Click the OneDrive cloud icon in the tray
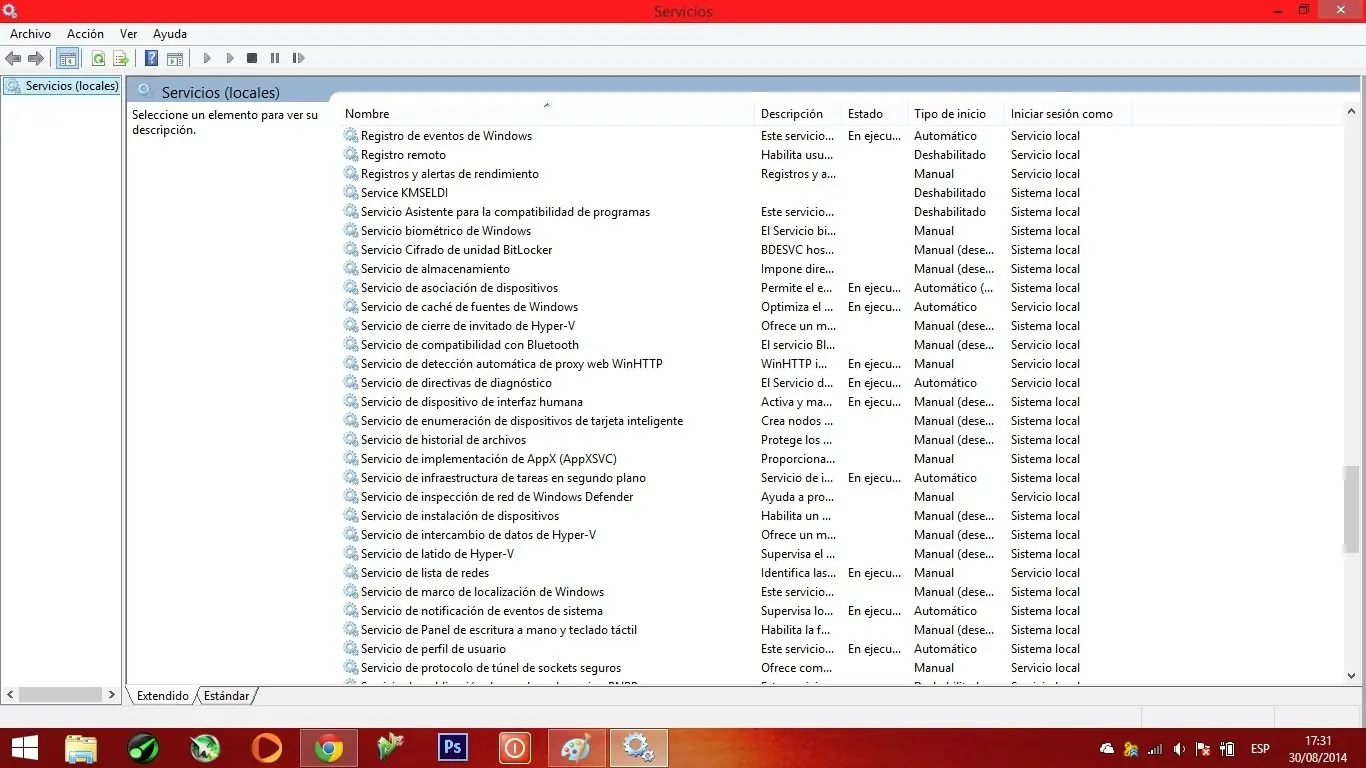Viewport: 1366px width, 768px height. point(1107,749)
